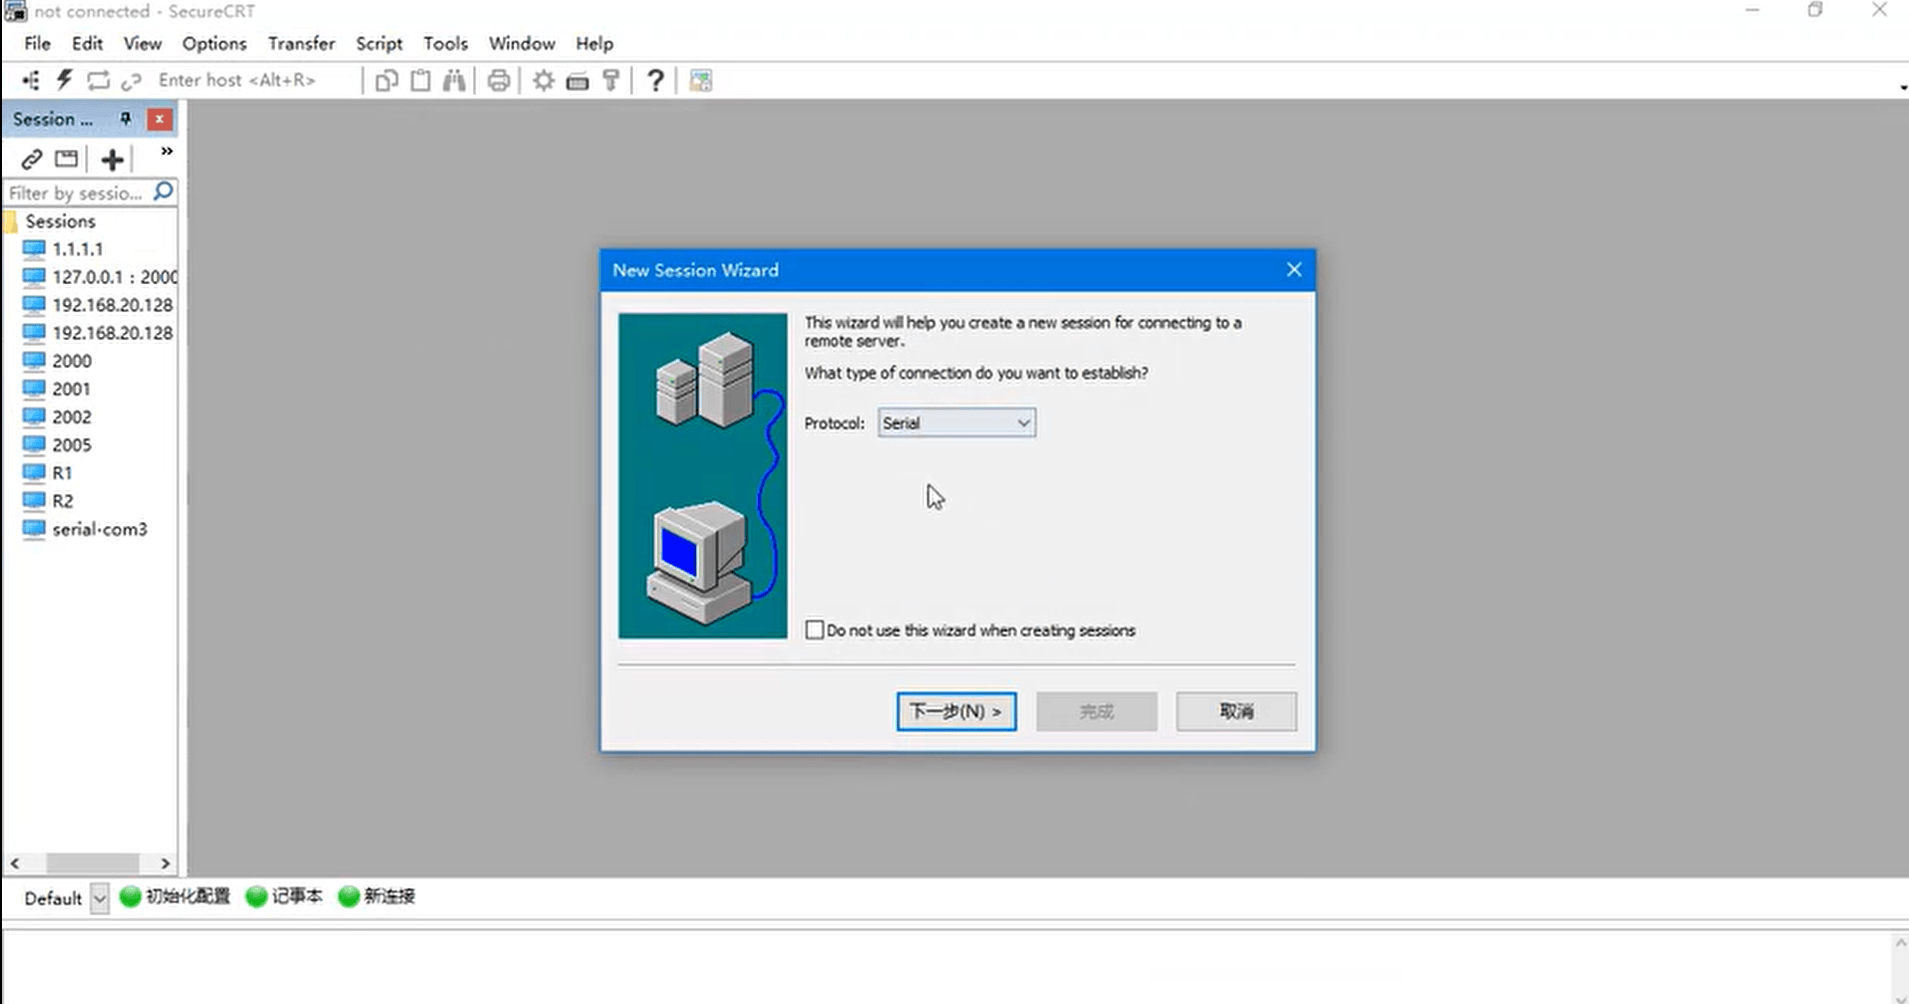Viewport: 1909px width, 1004px height.
Task: Click the filter search magnifier icon
Action: (x=163, y=191)
